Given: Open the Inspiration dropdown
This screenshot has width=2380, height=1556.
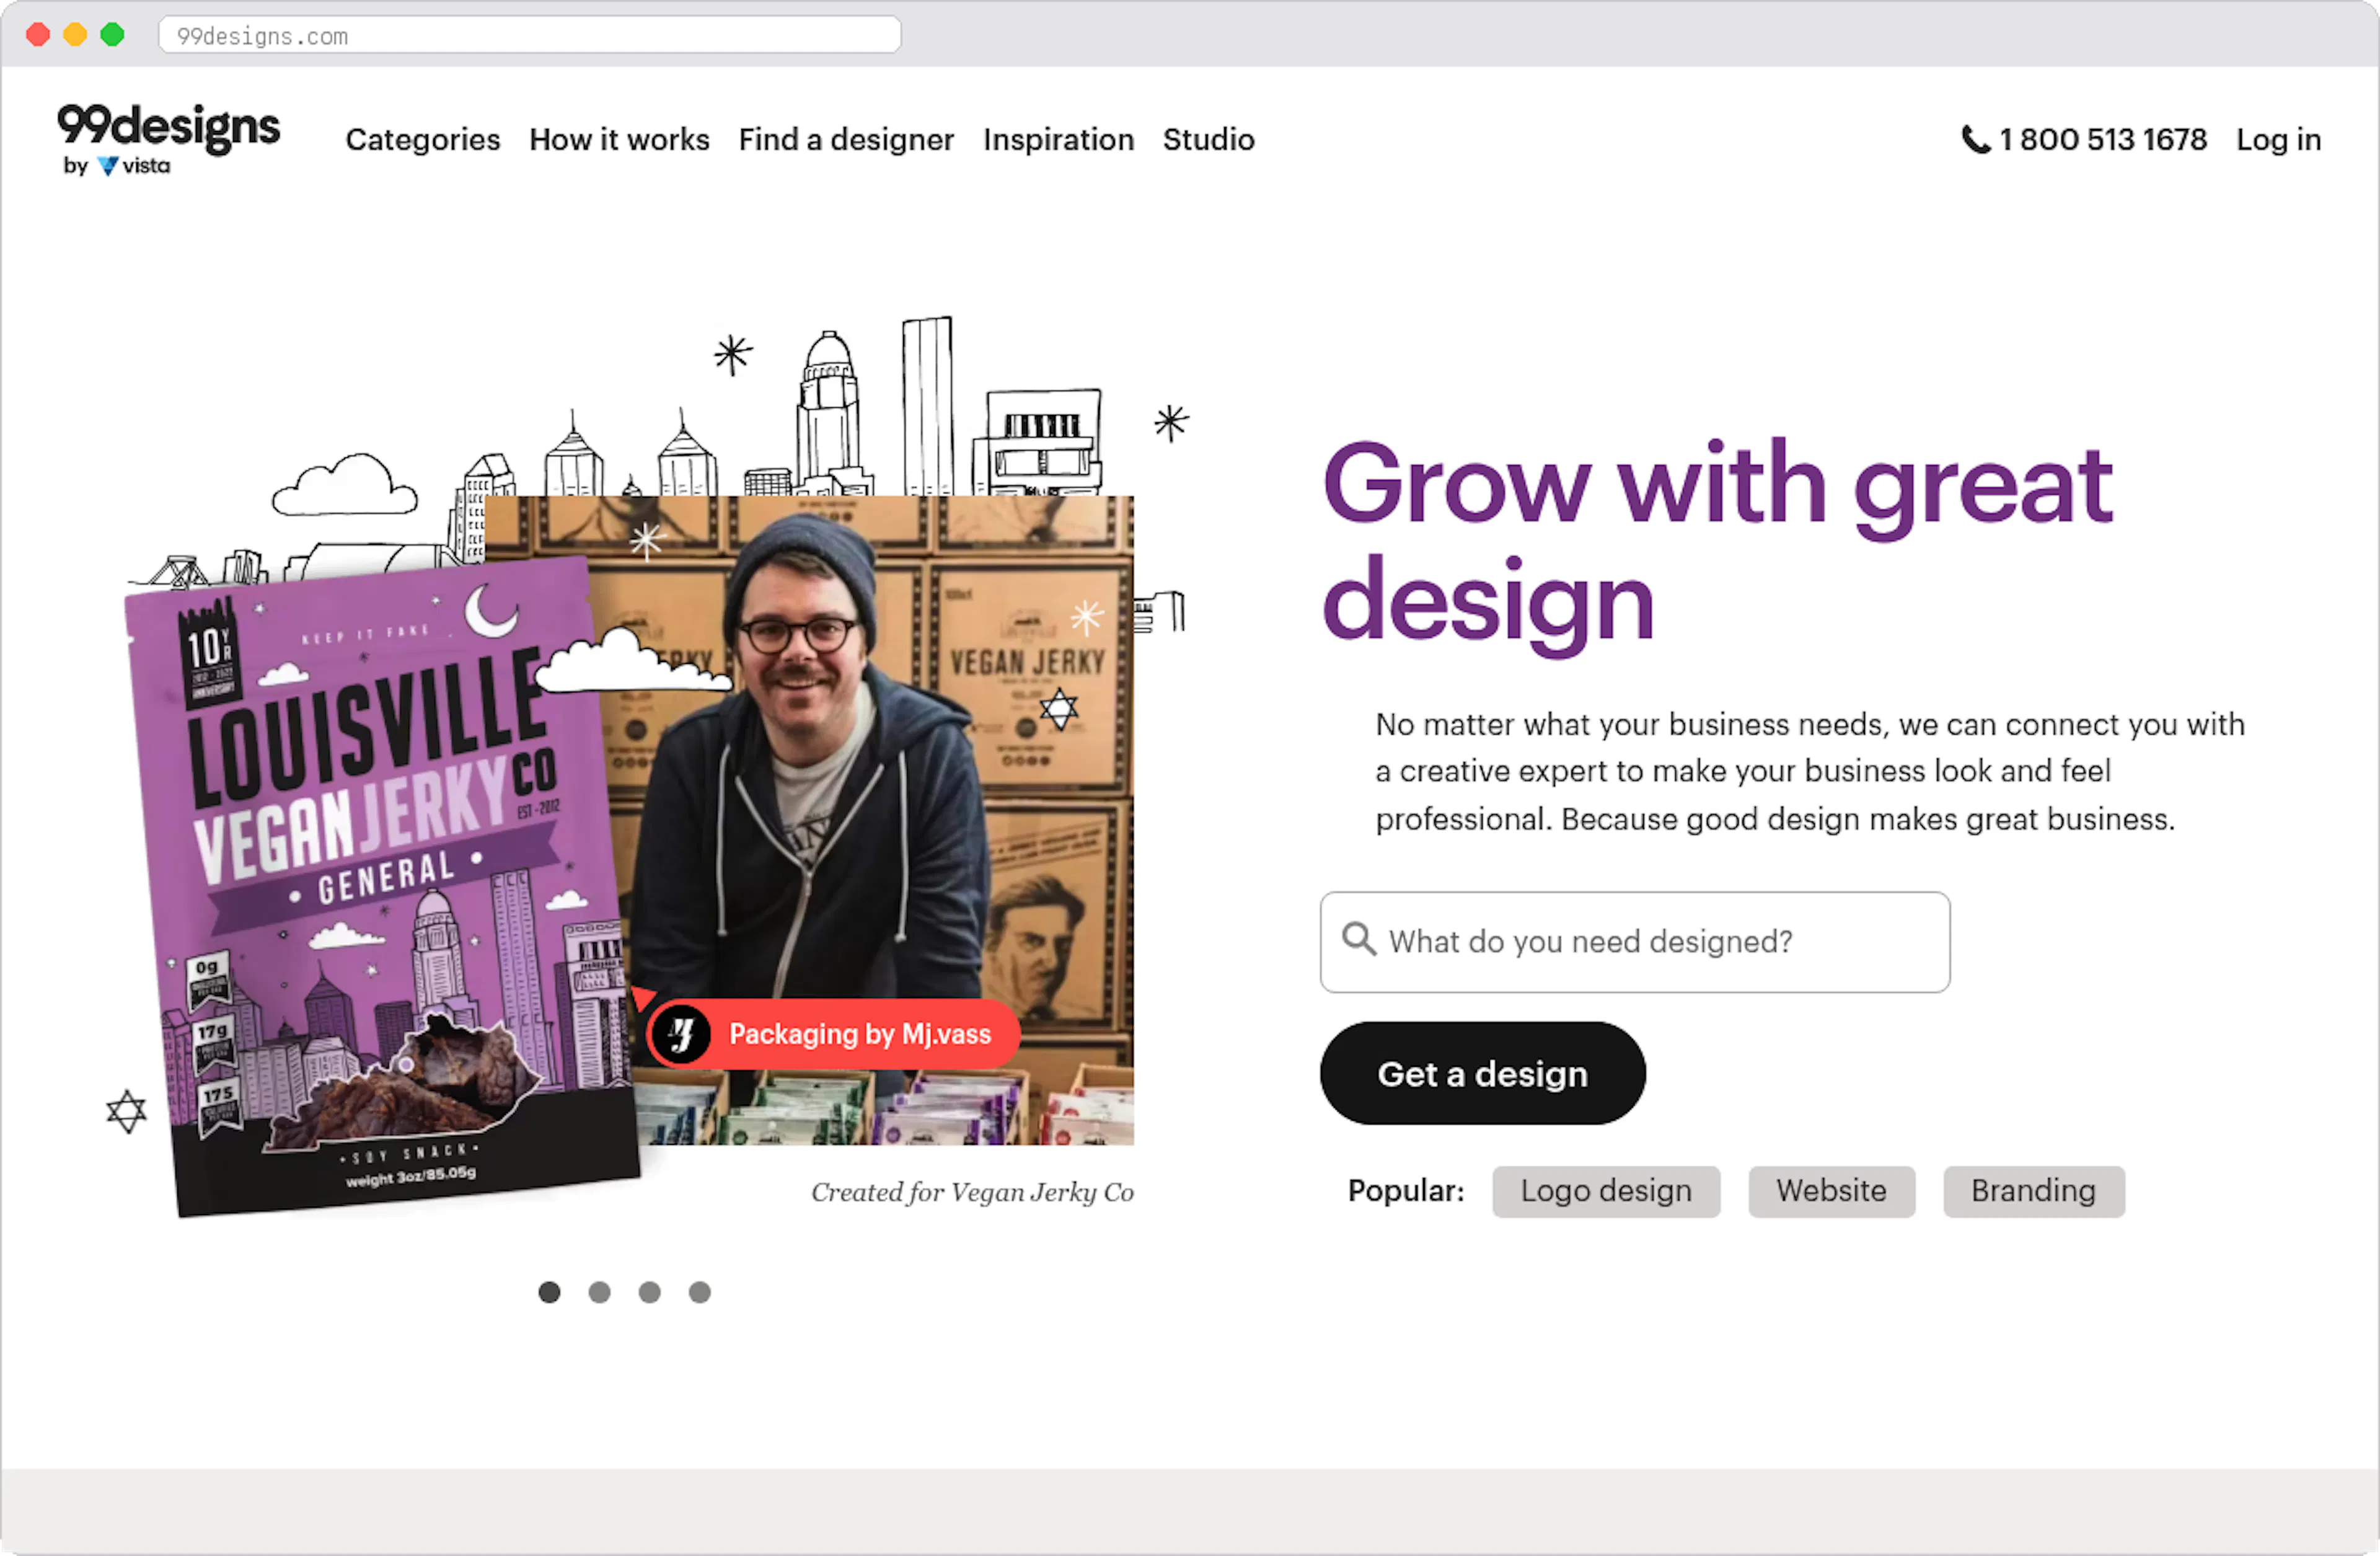Looking at the screenshot, I should tap(1058, 140).
